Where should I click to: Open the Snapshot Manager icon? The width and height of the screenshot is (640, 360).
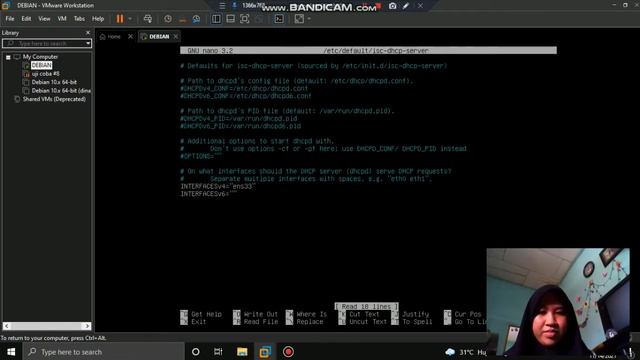click(x=196, y=19)
